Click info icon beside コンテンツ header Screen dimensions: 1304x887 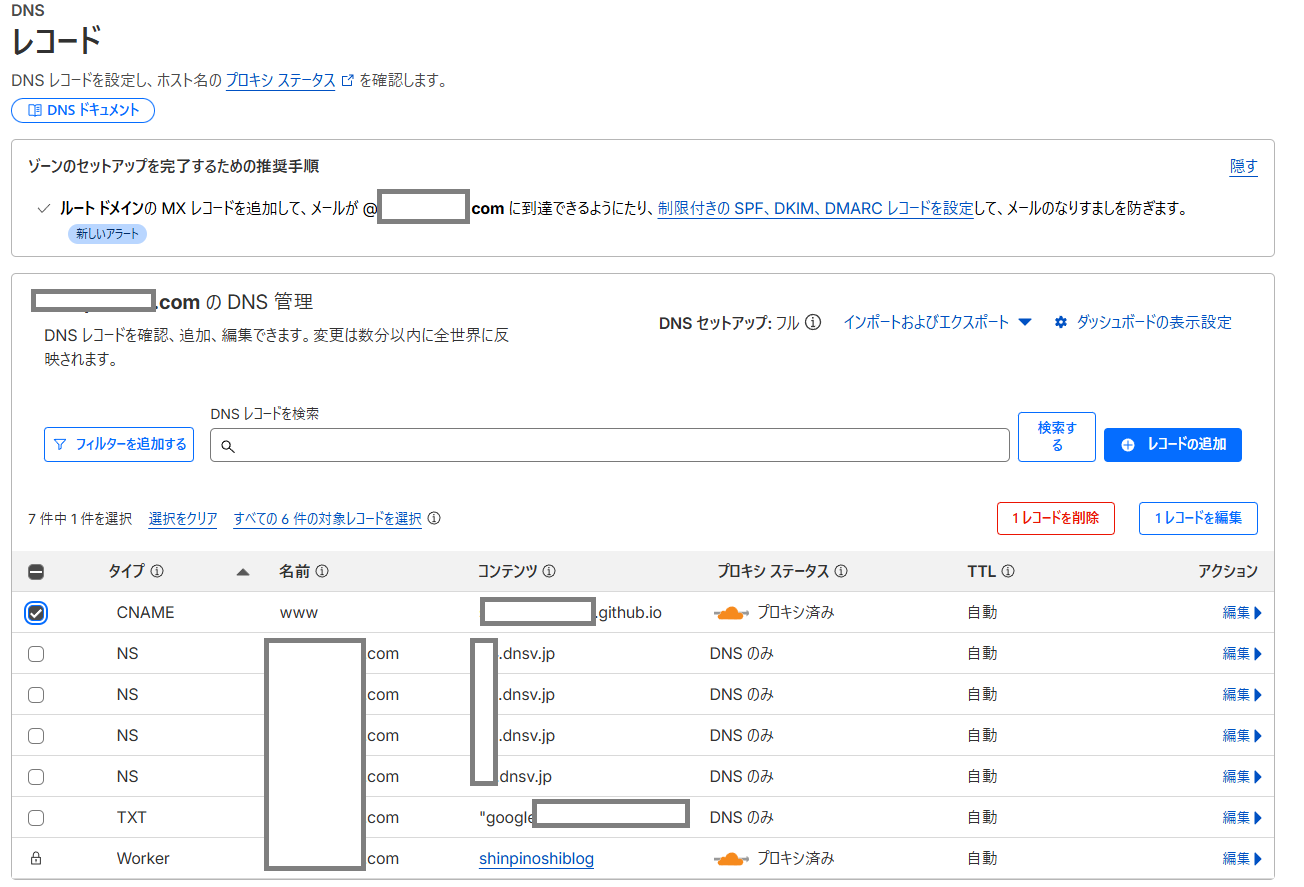549,571
